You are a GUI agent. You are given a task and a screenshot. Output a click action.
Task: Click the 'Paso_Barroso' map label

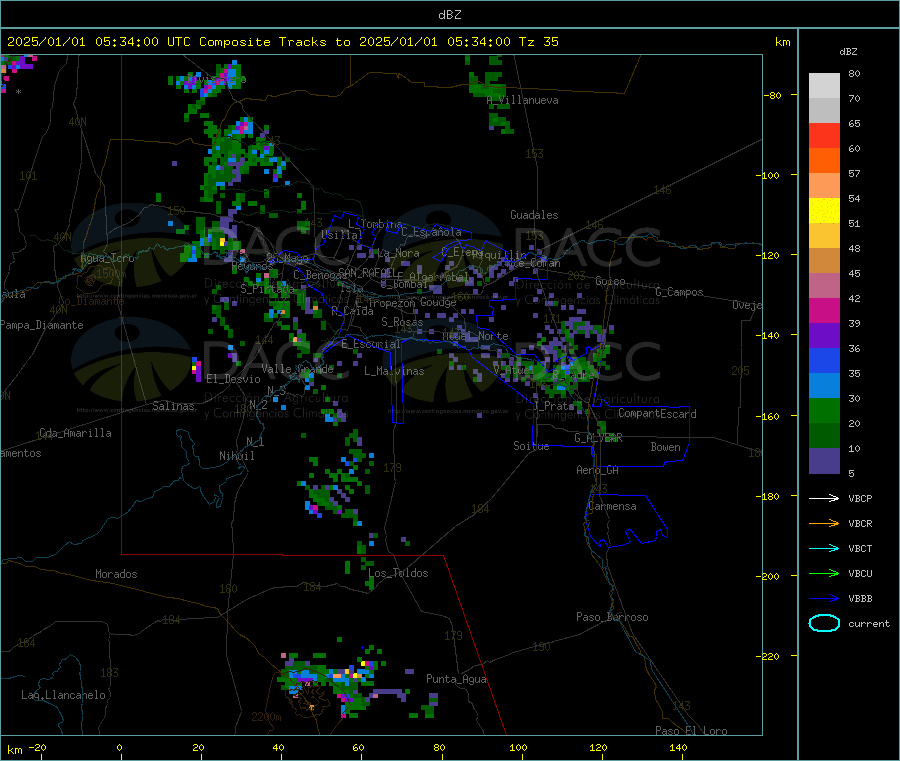tap(612, 617)
